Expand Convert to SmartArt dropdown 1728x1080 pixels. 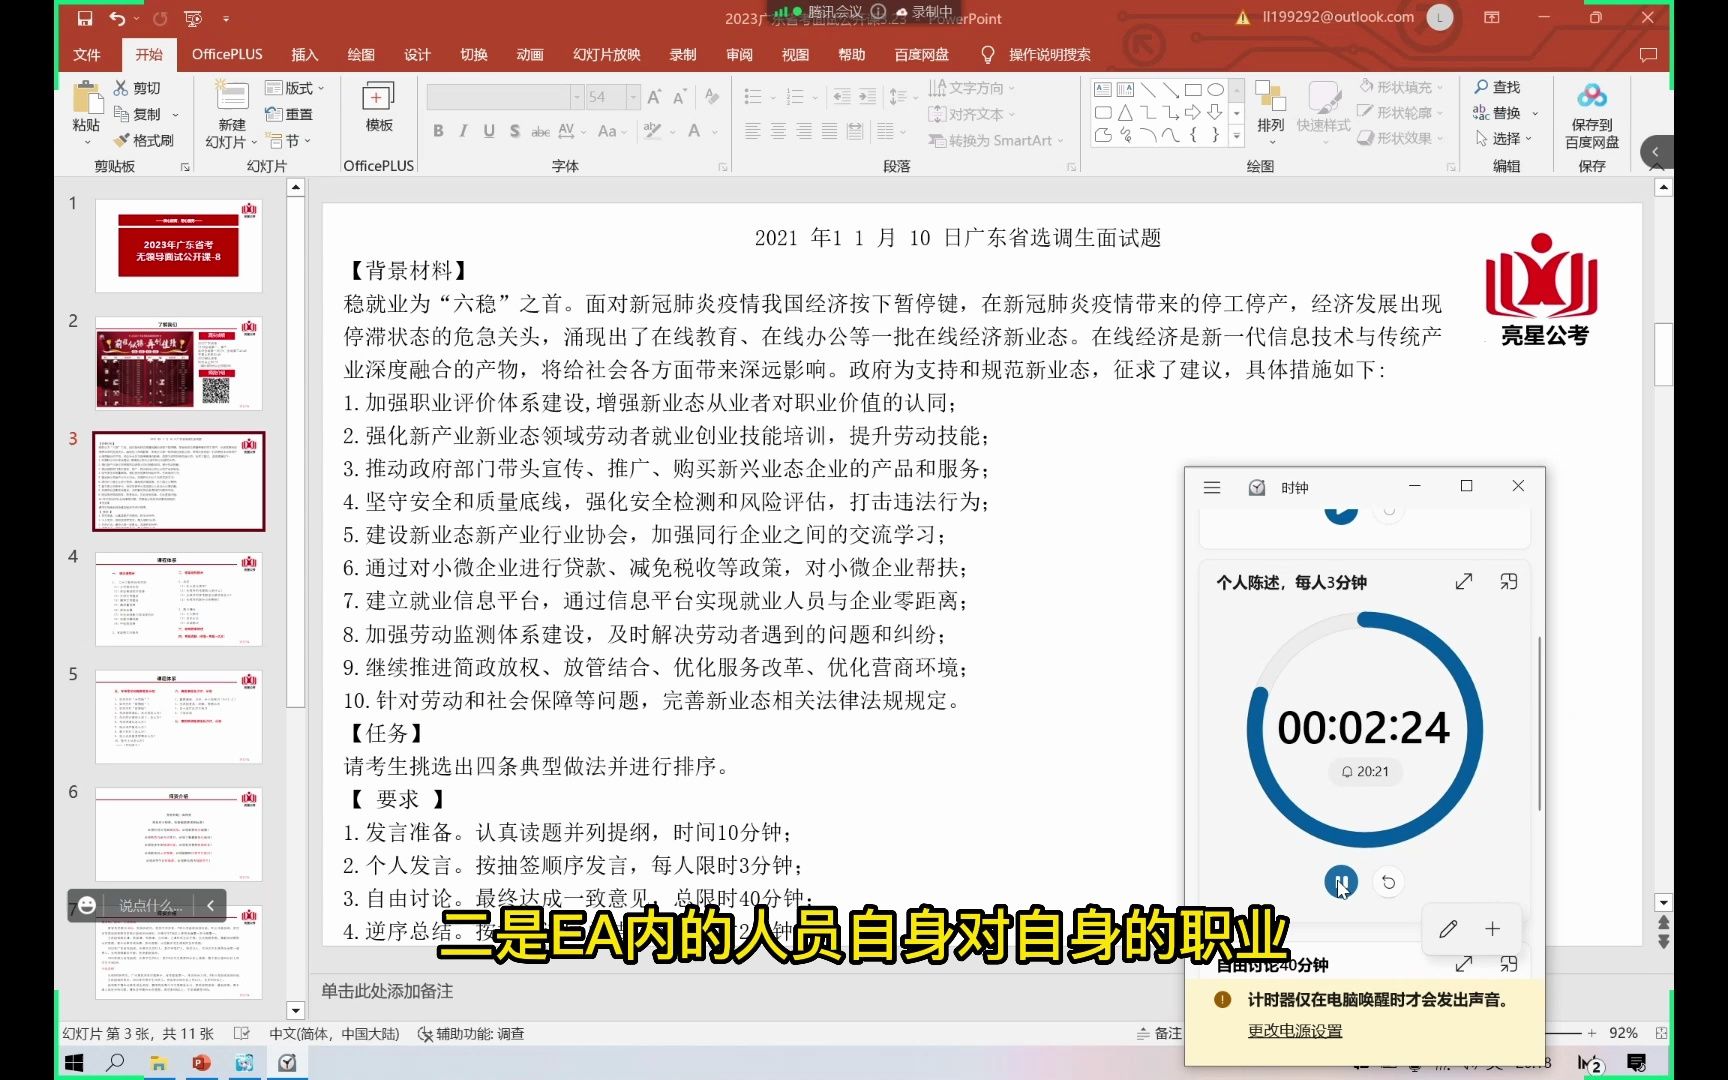click(x=996, y=141)
